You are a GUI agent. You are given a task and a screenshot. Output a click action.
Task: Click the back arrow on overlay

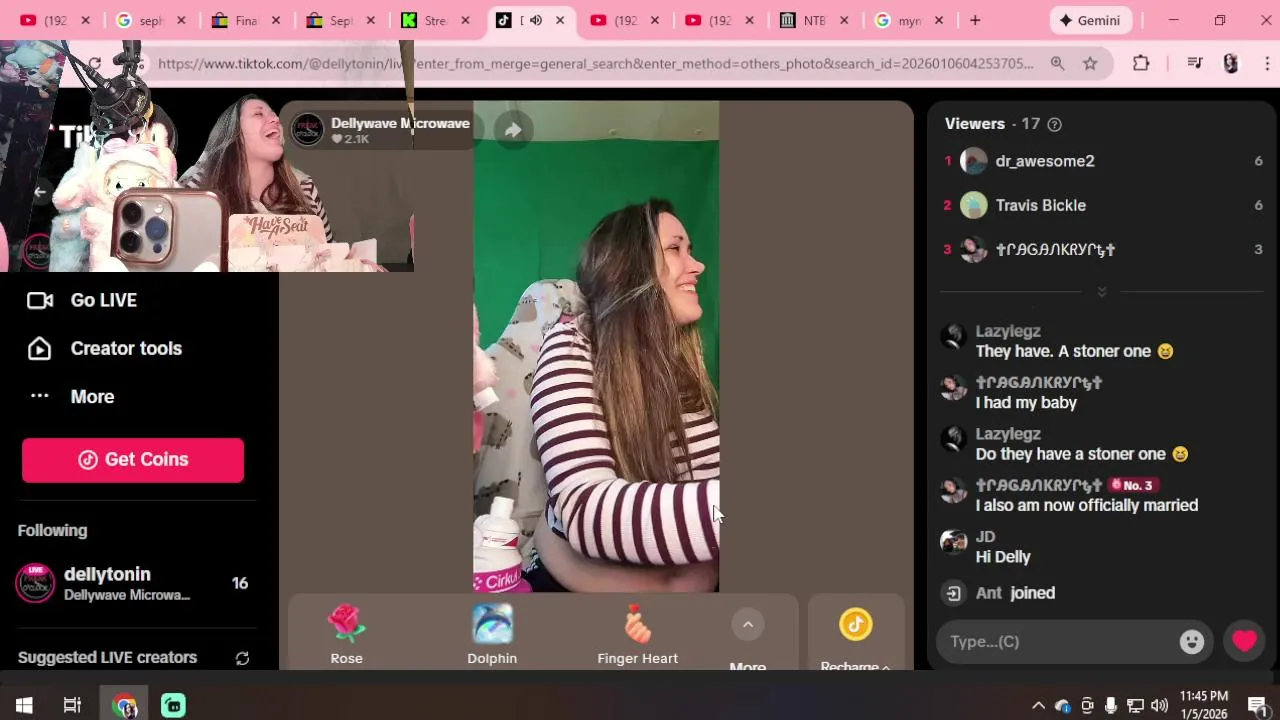click(x=40, y=192)
